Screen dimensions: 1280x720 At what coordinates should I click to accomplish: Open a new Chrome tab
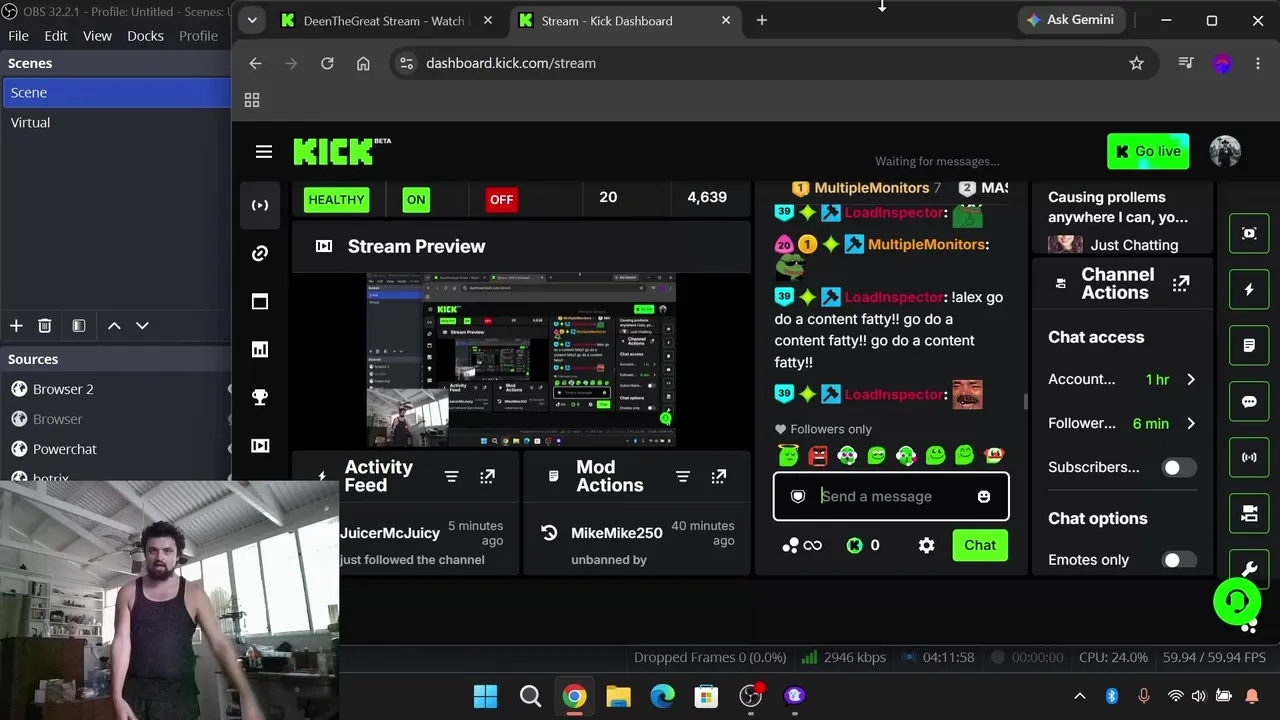(x=762, y=20)
